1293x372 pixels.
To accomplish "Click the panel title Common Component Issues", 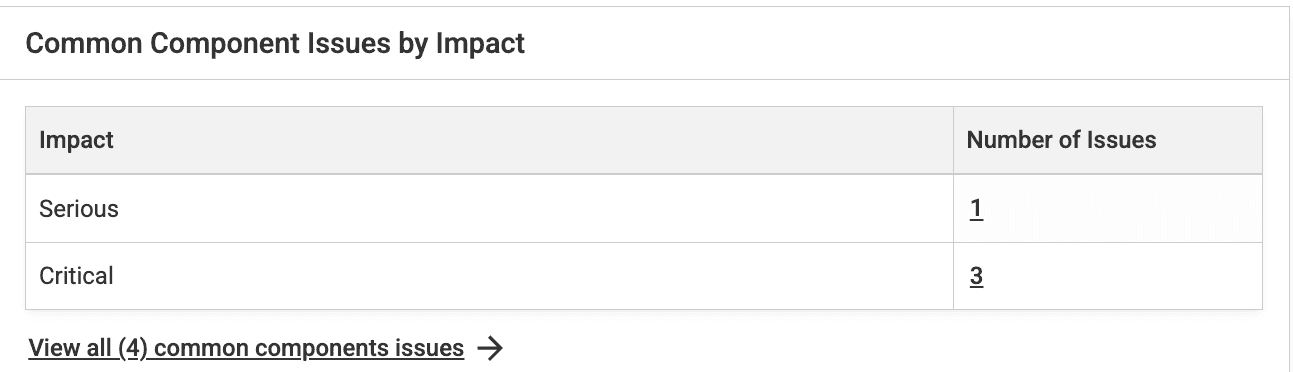I will point(275,44).
